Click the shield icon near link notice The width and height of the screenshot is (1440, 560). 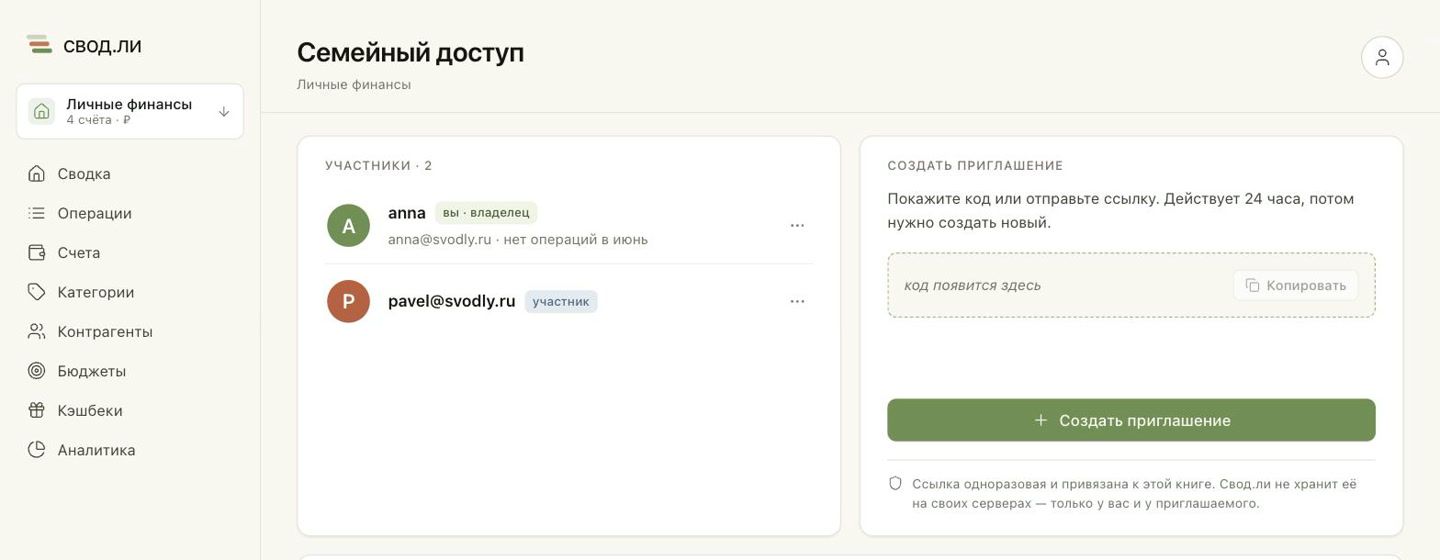click(x=896, y=484)
